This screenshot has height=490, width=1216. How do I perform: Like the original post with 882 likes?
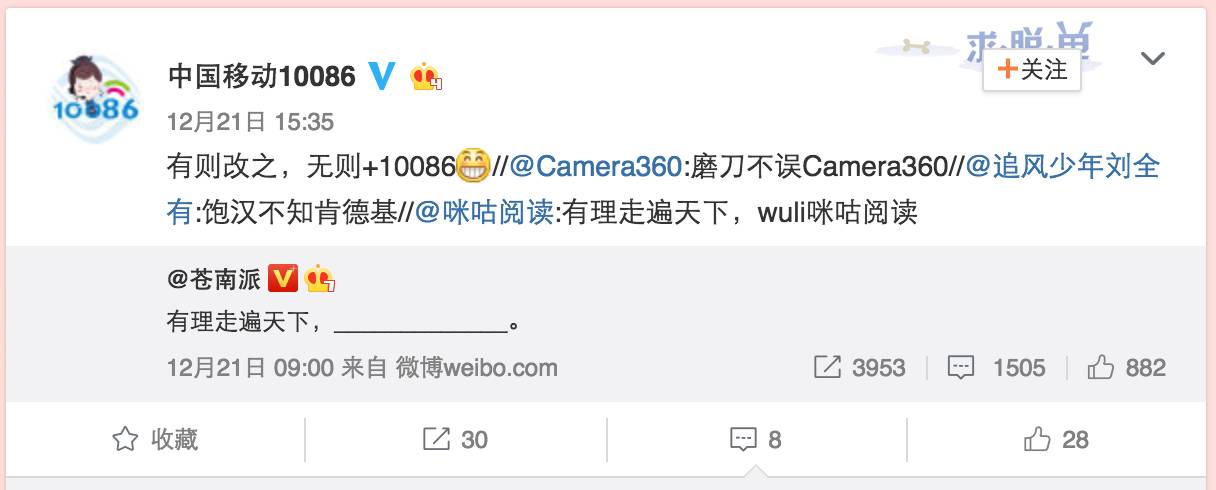[1127, 368]
